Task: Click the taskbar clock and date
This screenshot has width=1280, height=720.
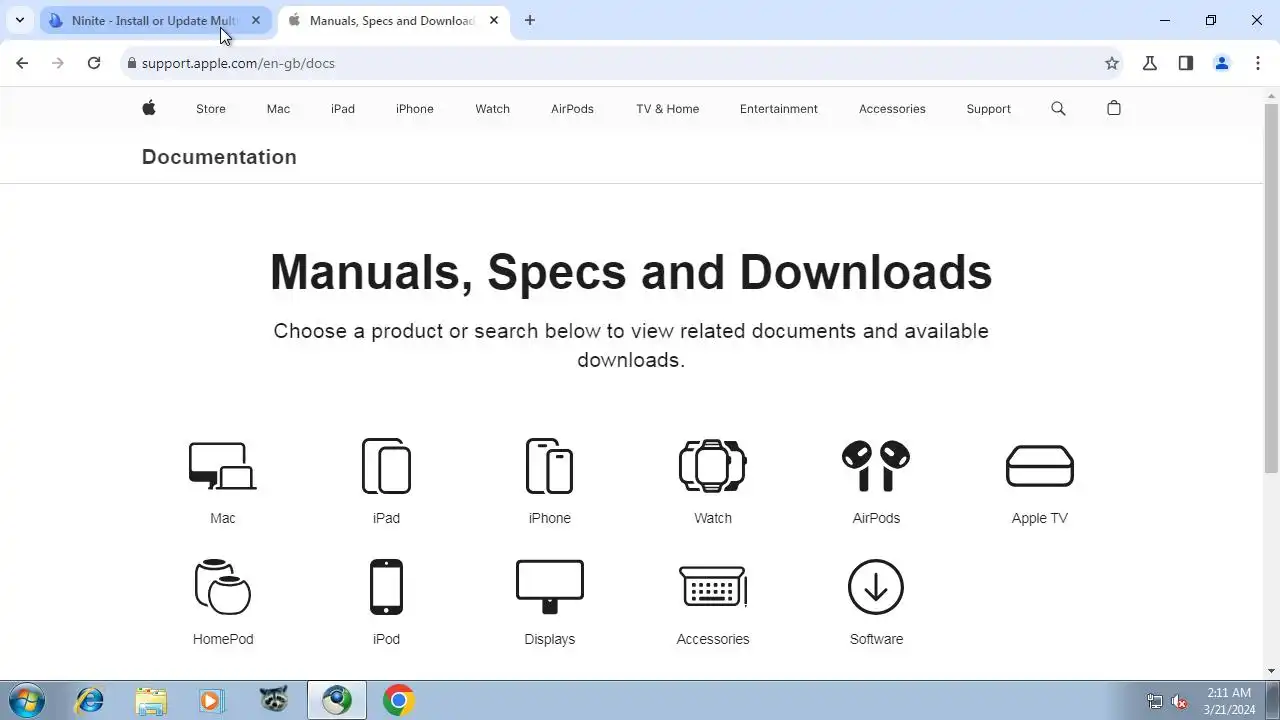Action: coord(1229,701)
